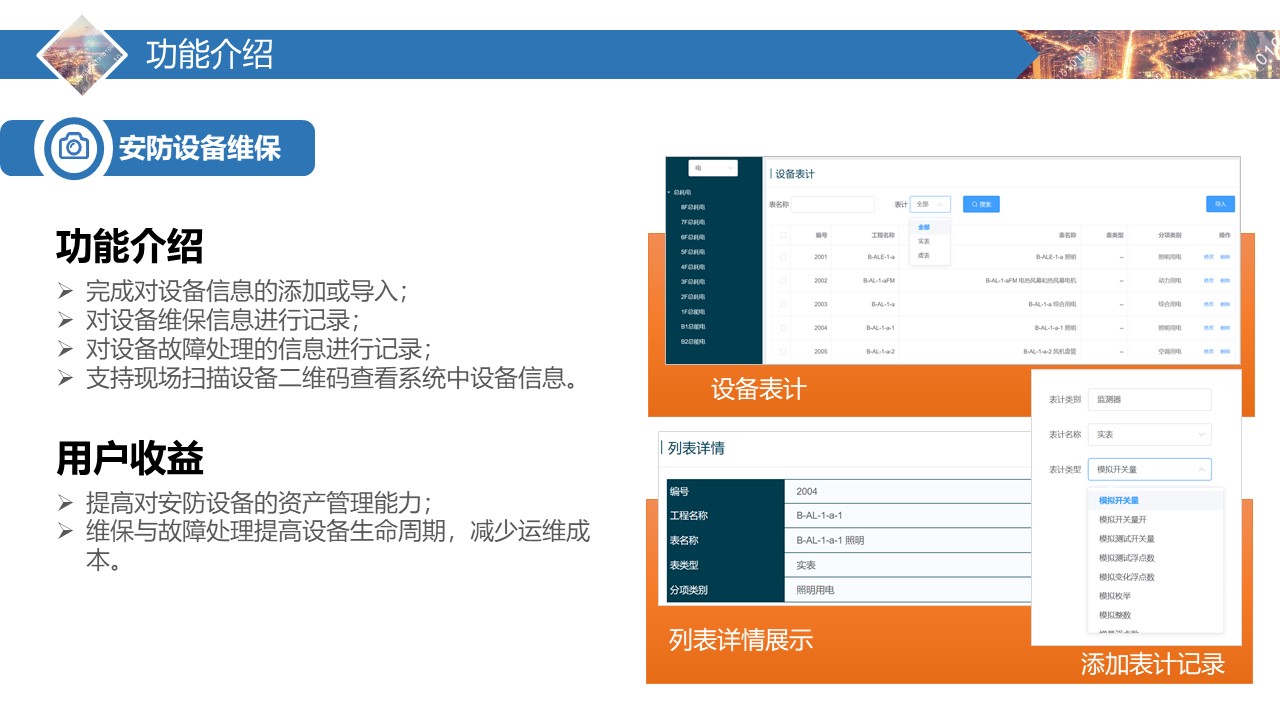This screenshot has width=1280, height=720.
Task: Click 删除 link in row 2005
Action: pos(1225,351)
